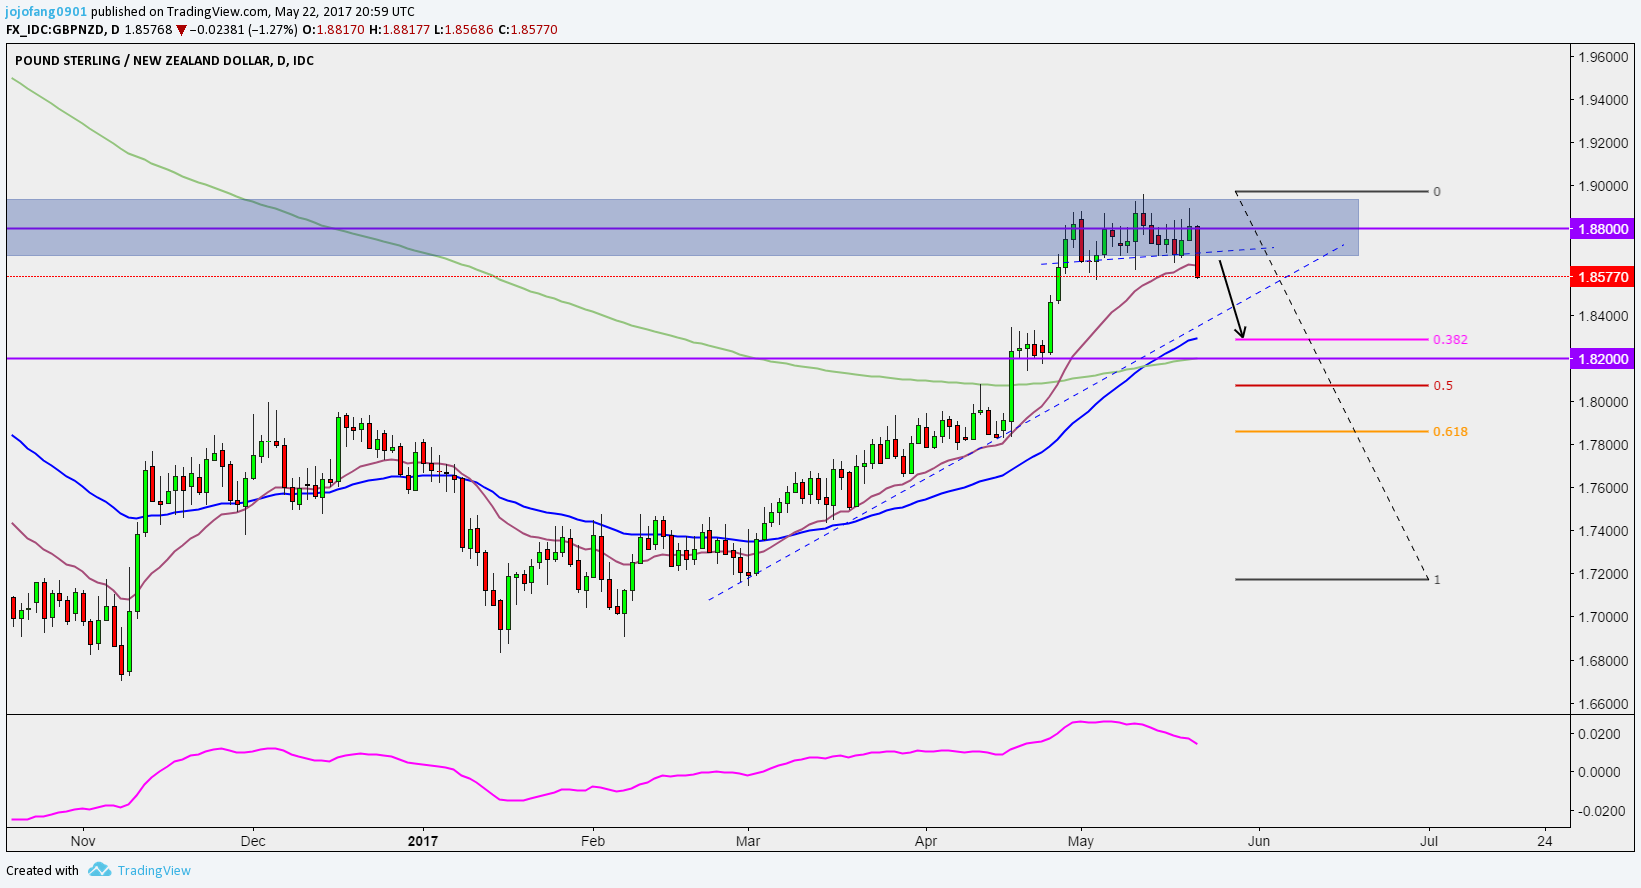1641x888 pixels.
Task: Open the jojofang0901 author name
Action: pos(46,12)
